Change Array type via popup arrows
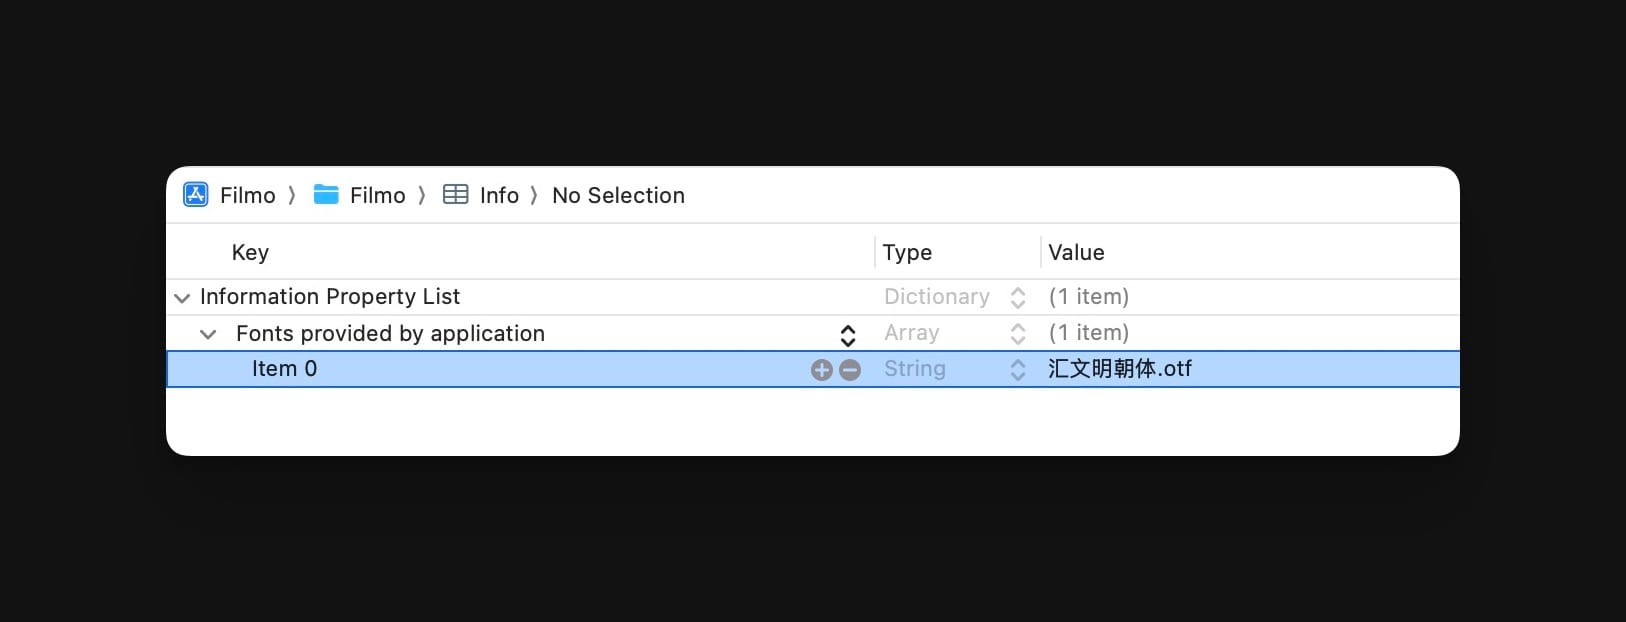 click(1017, 334)
